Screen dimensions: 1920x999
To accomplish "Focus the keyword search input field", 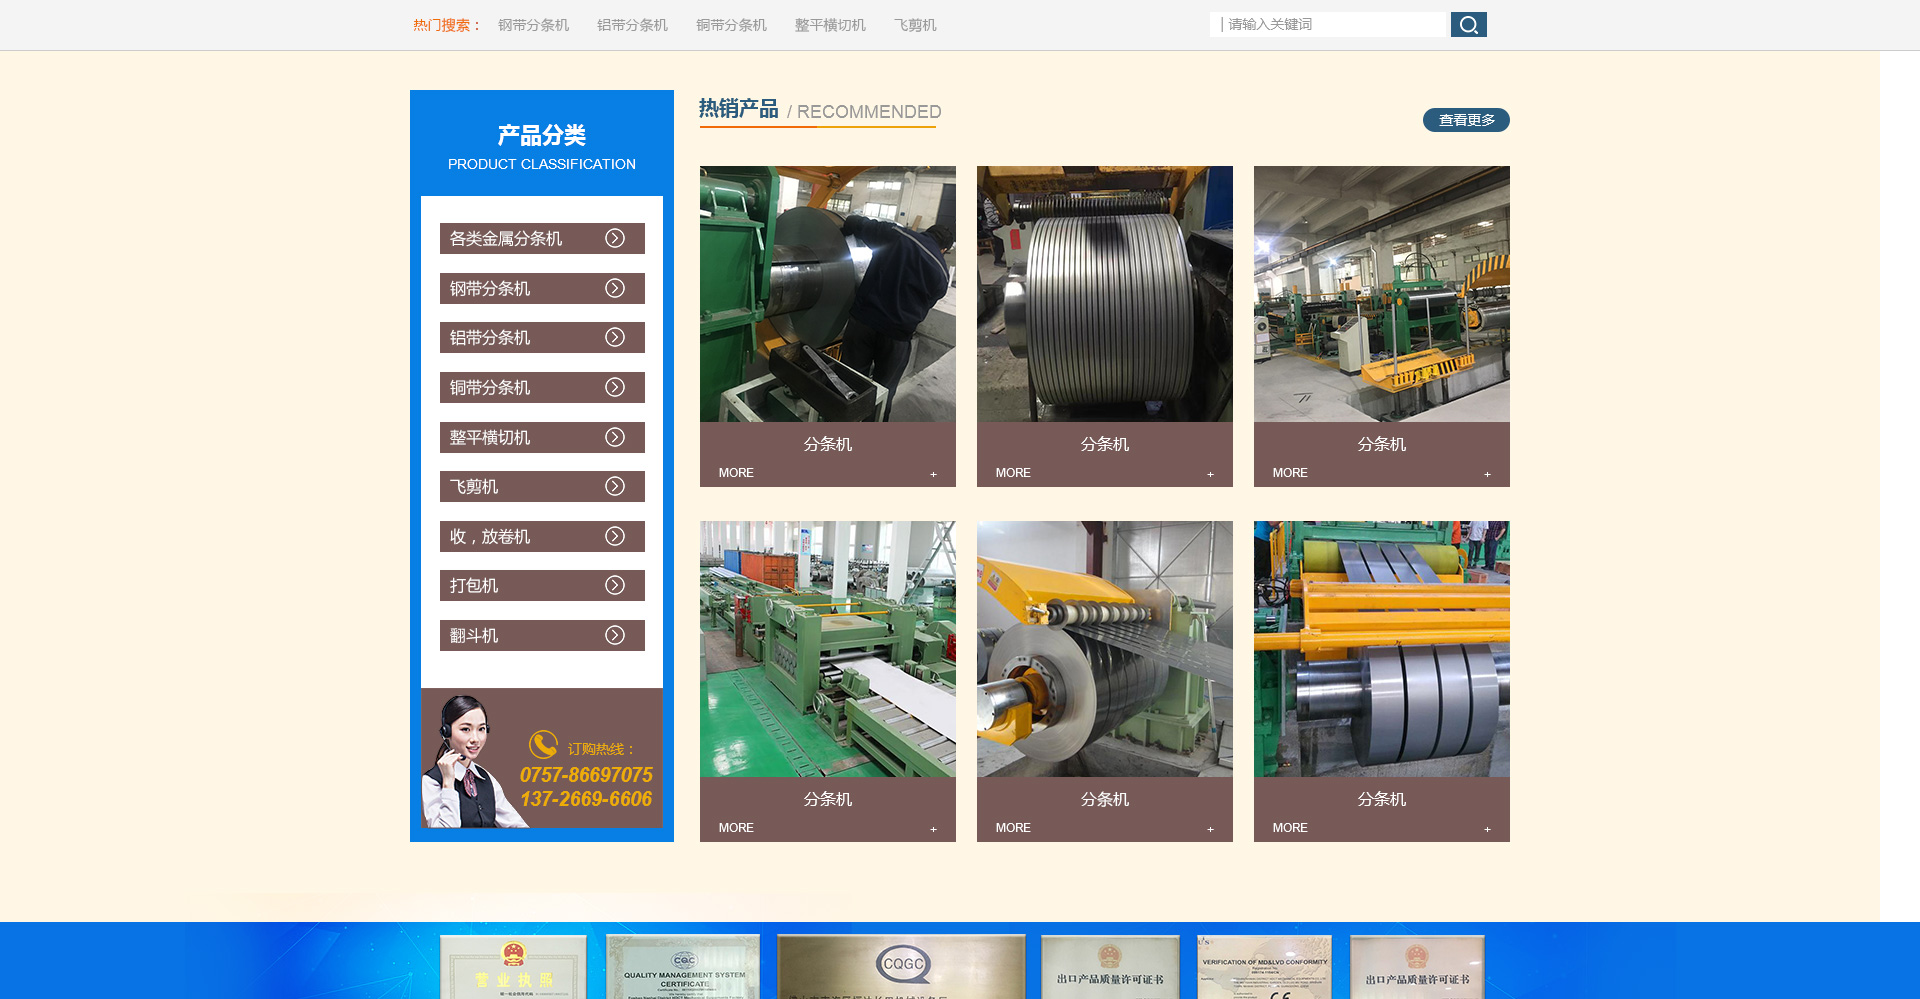I will click(1330, 25).
